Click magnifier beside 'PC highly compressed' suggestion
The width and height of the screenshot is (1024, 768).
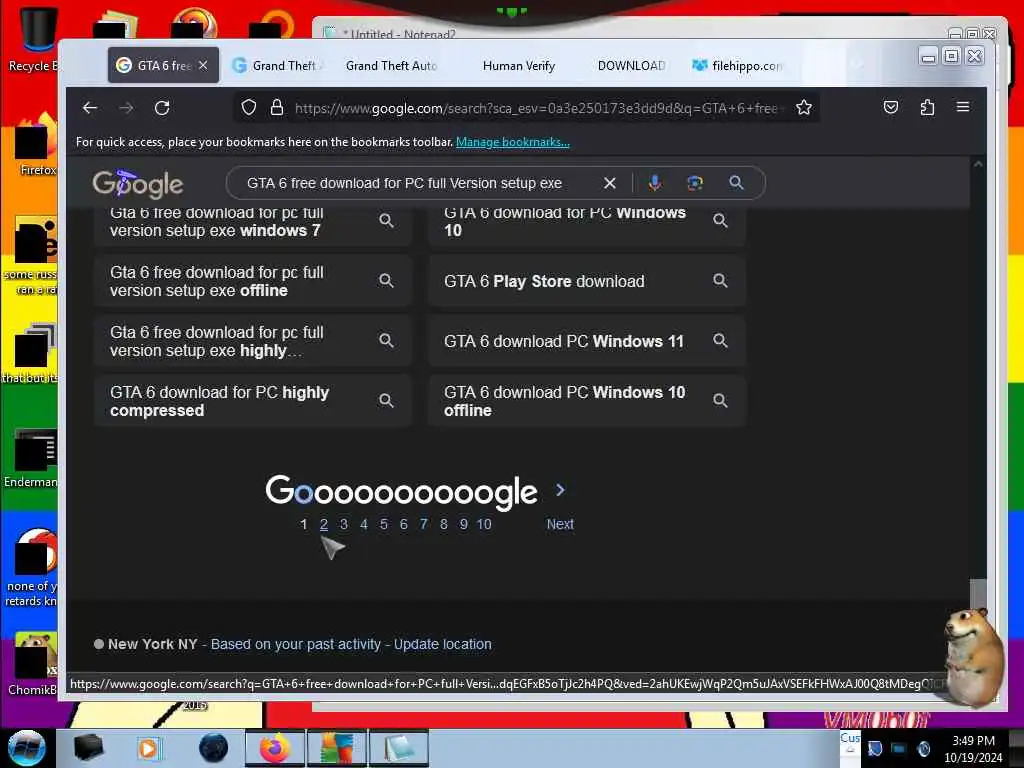387,401
